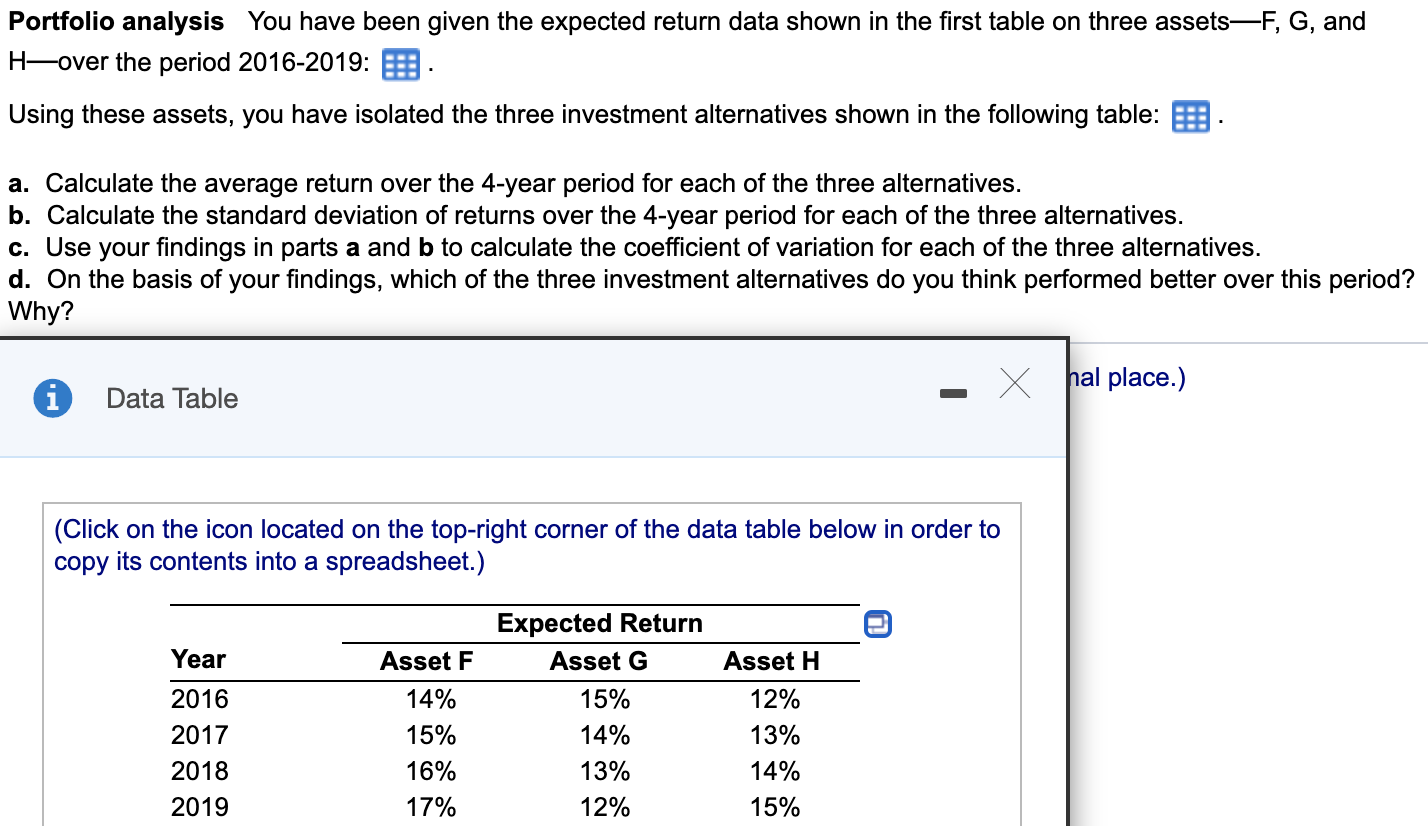The image size is (1428, 826).
Task: Select the 14% value for Asset F 2016
Action: (428, 698)
